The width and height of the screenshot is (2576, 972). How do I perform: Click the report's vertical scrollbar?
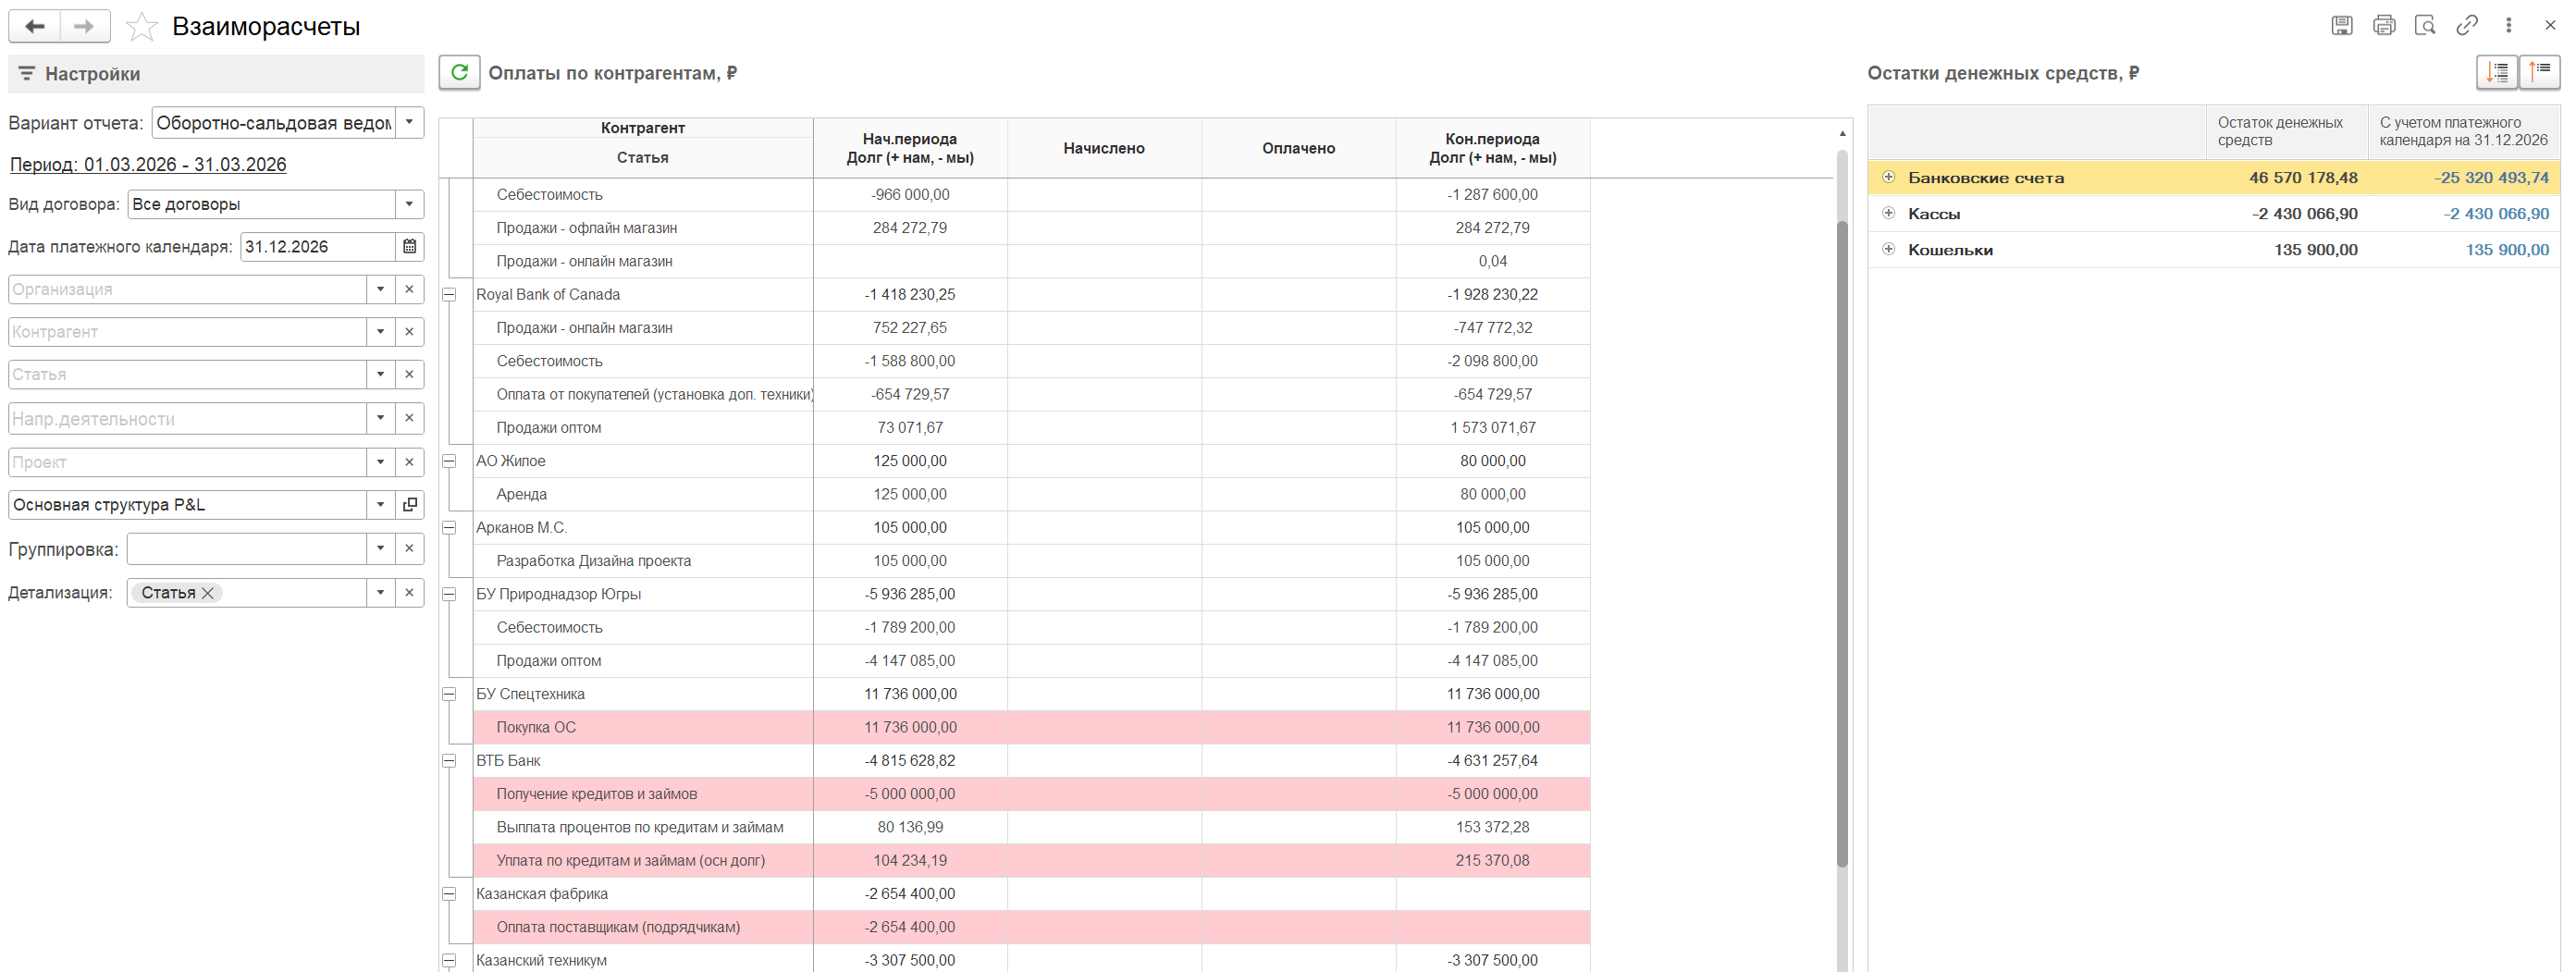click(x=1842, y=543)
